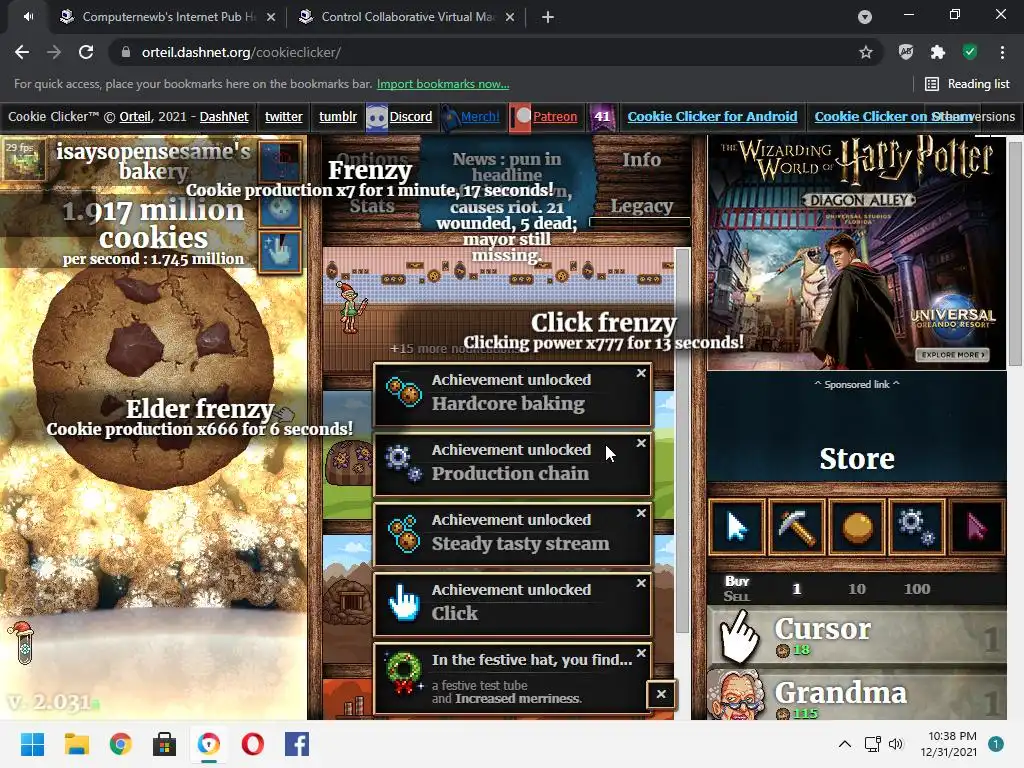Click Explore More on Harry Potter ad
The image size is (1024, 768).
tap(953, 355)
